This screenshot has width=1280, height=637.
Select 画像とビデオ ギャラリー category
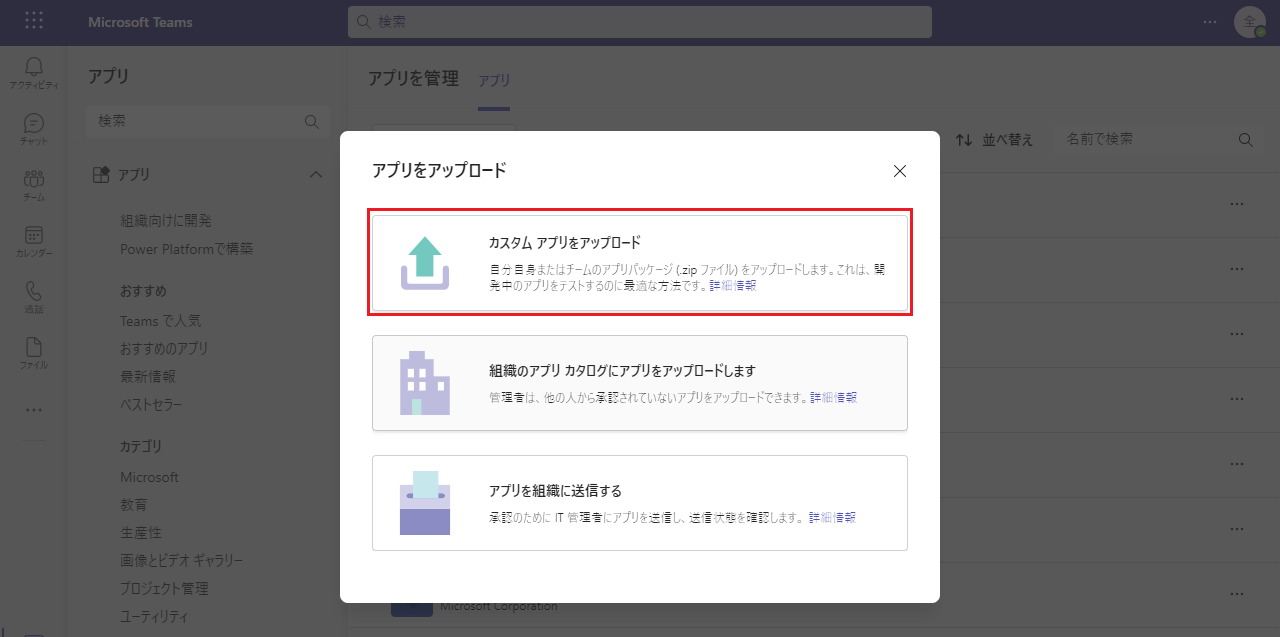pyautogui.click(x=182, y=561)
